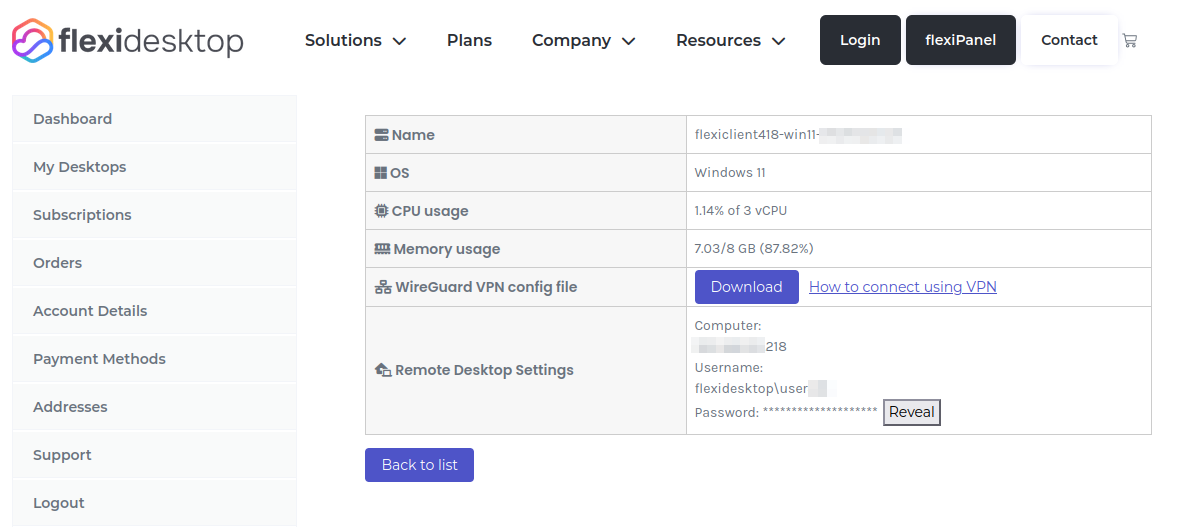Image resolution: width=1189 pixels, height=527 pixels.
Task: Click the chip icon beside CPU usage
Action: [381, 211]
